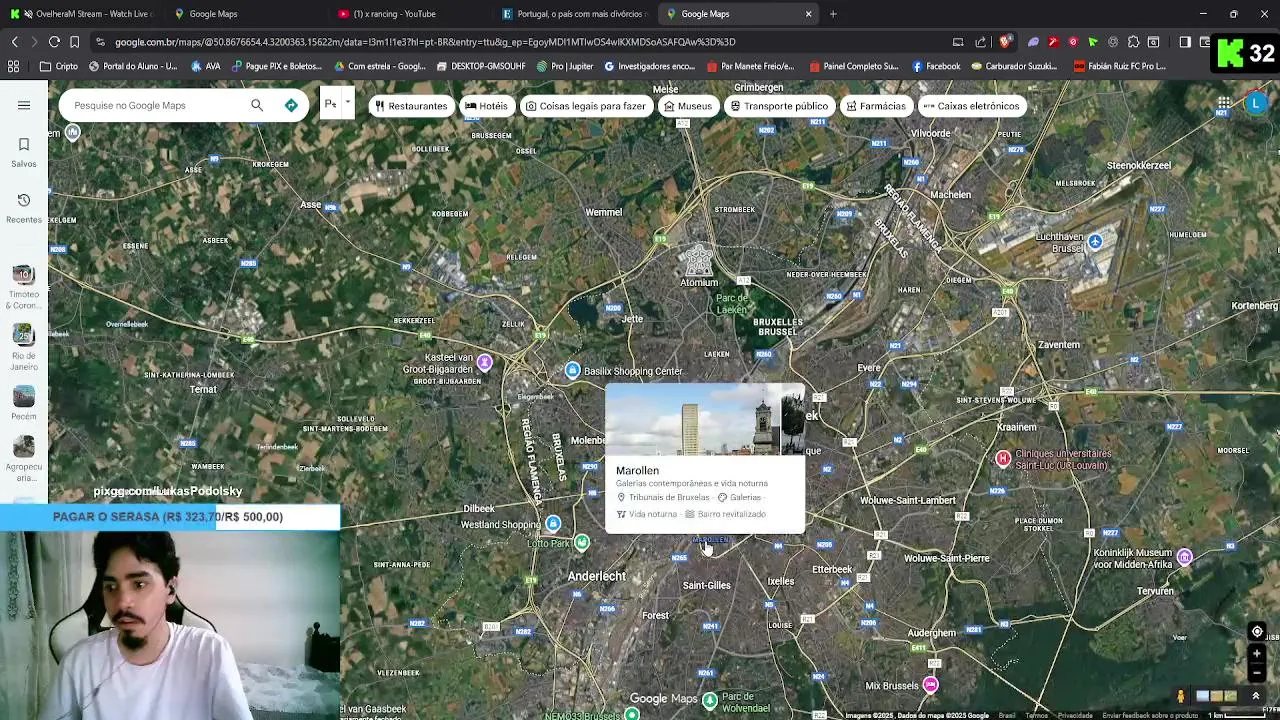Switch to the first map layer thumbnail
This screenshot has height=720, width=1280.
click(1202, 696)
